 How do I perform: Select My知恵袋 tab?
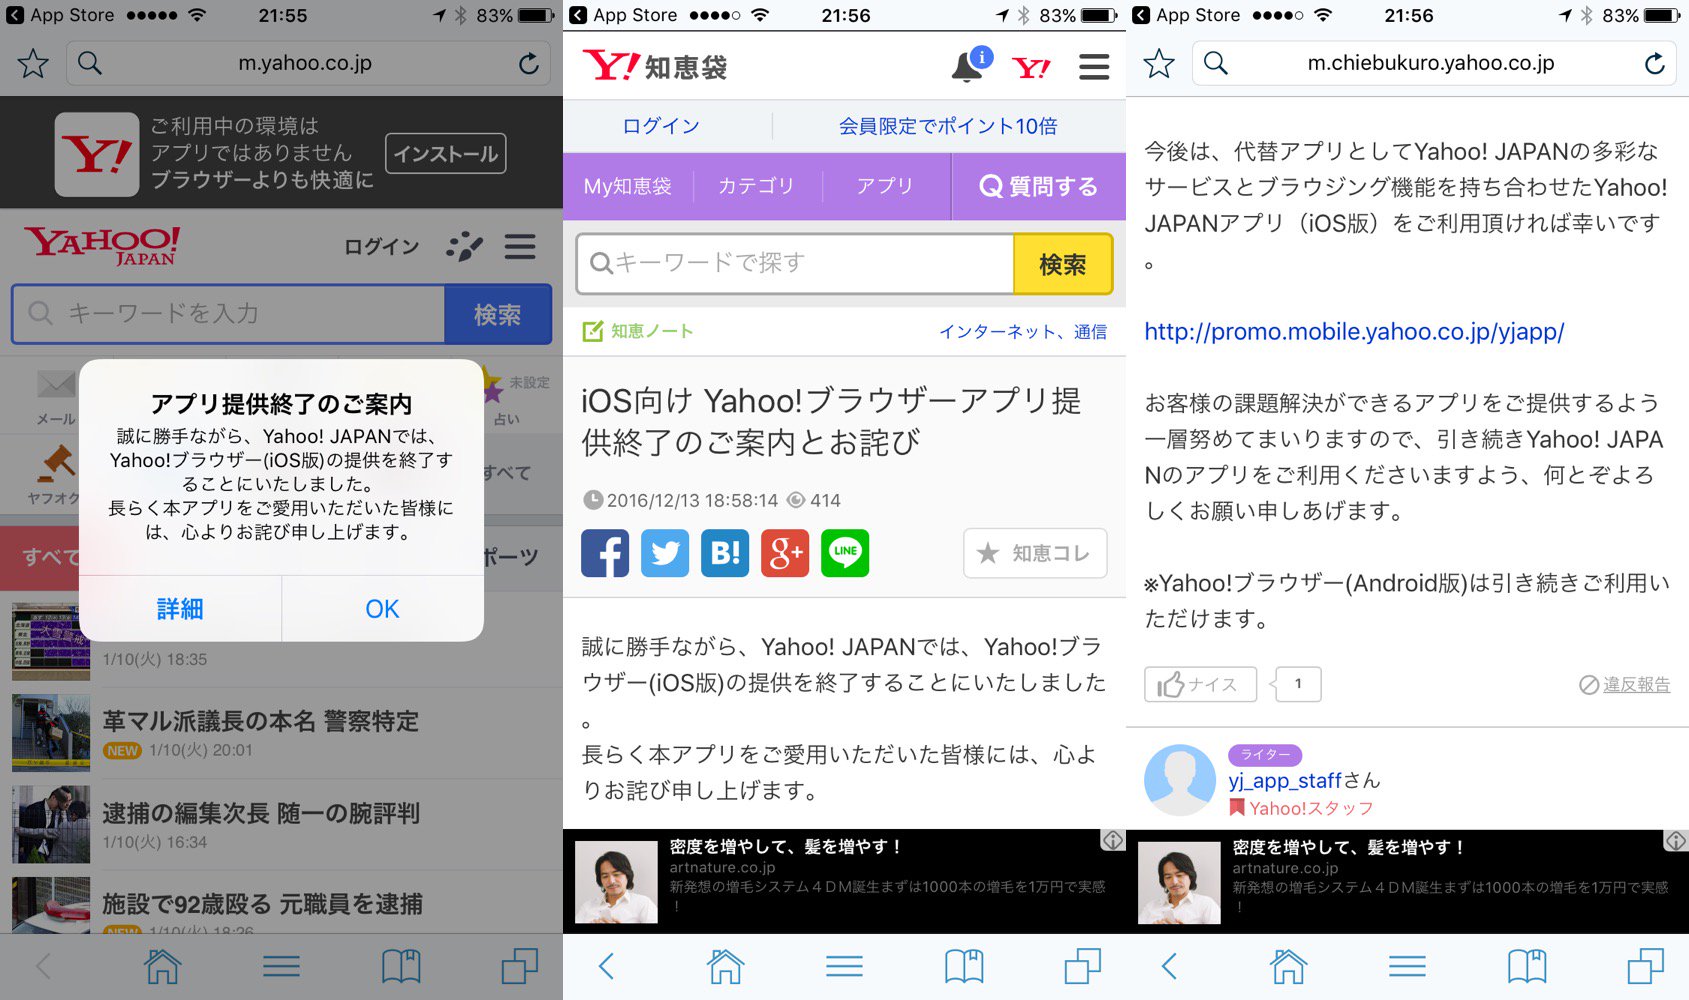coord(628,186)
